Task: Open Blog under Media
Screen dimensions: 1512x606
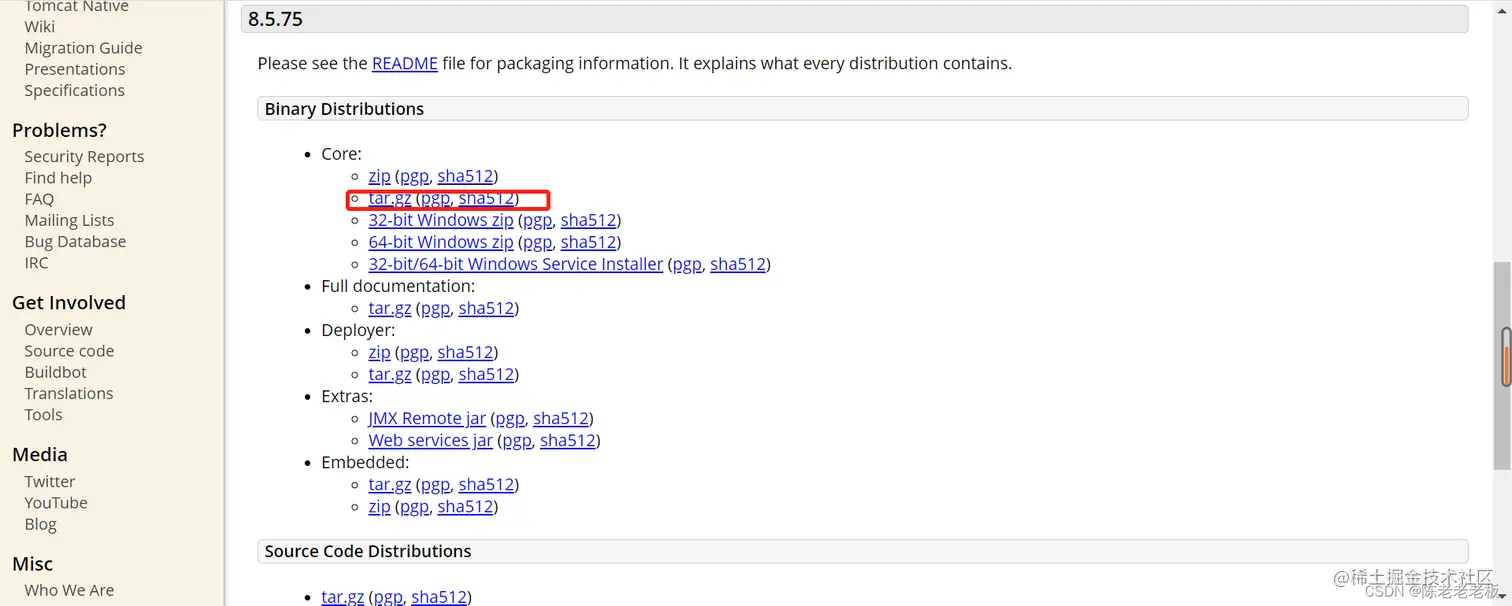Action: point(40,524)
